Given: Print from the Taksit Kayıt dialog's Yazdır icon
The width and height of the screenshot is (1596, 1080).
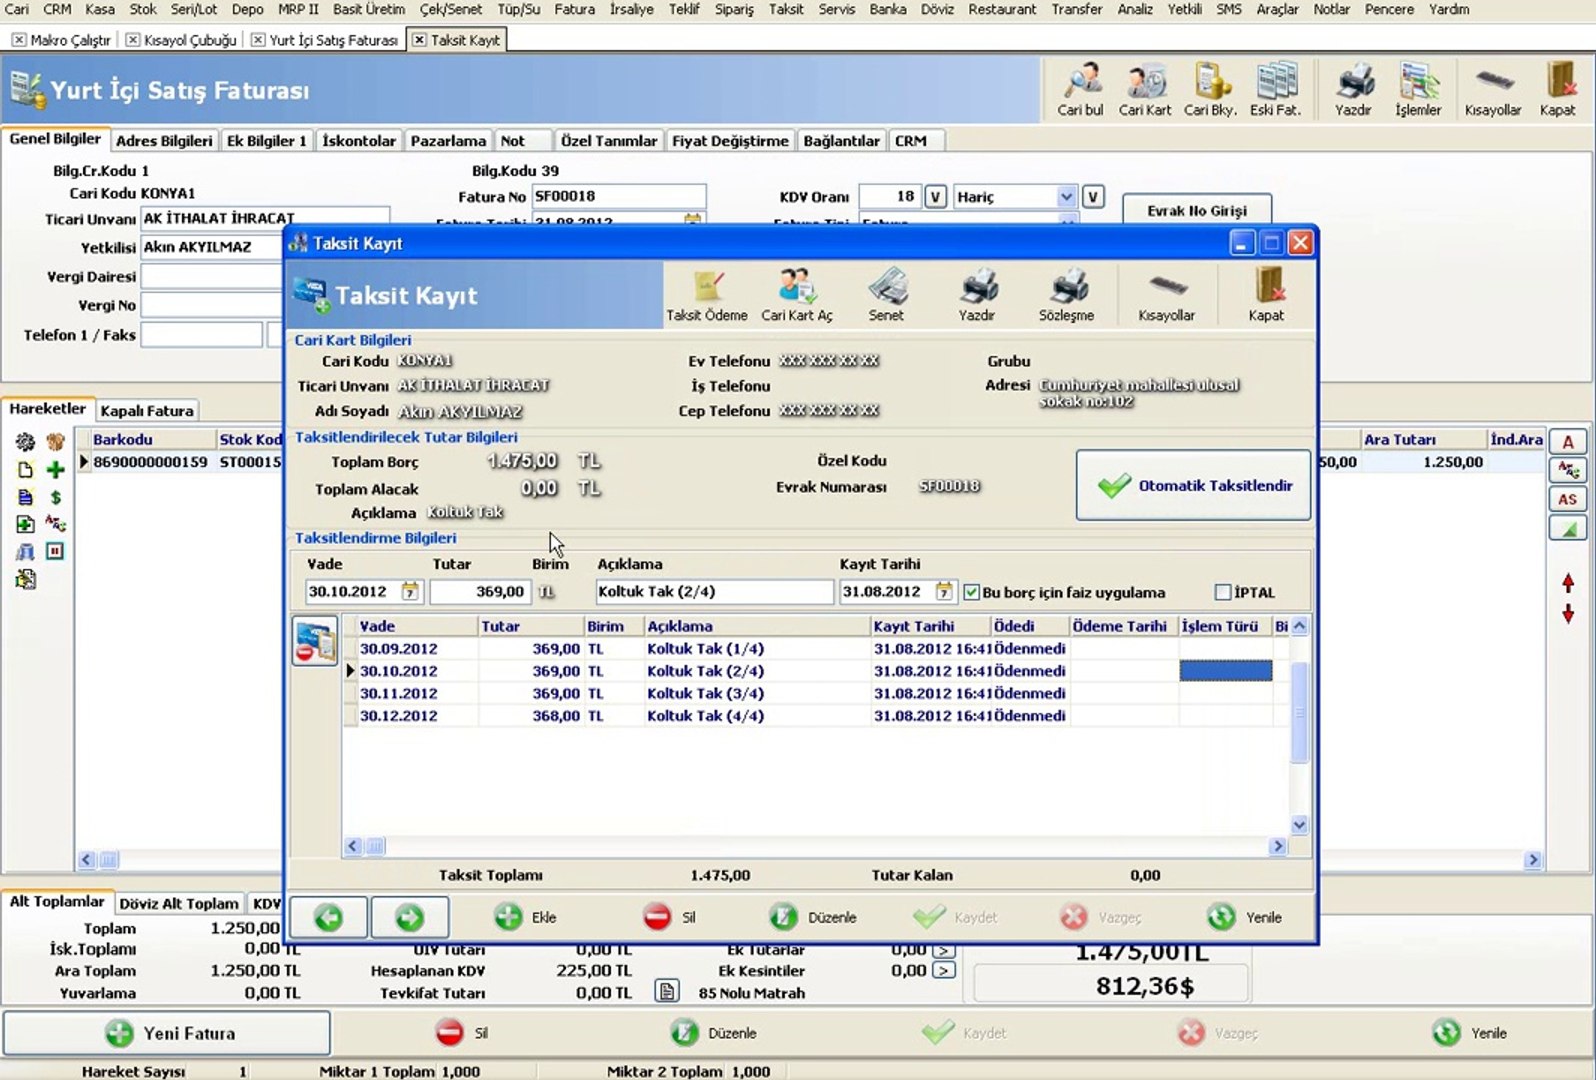Looking at the screenshot, I should point(977,295).
